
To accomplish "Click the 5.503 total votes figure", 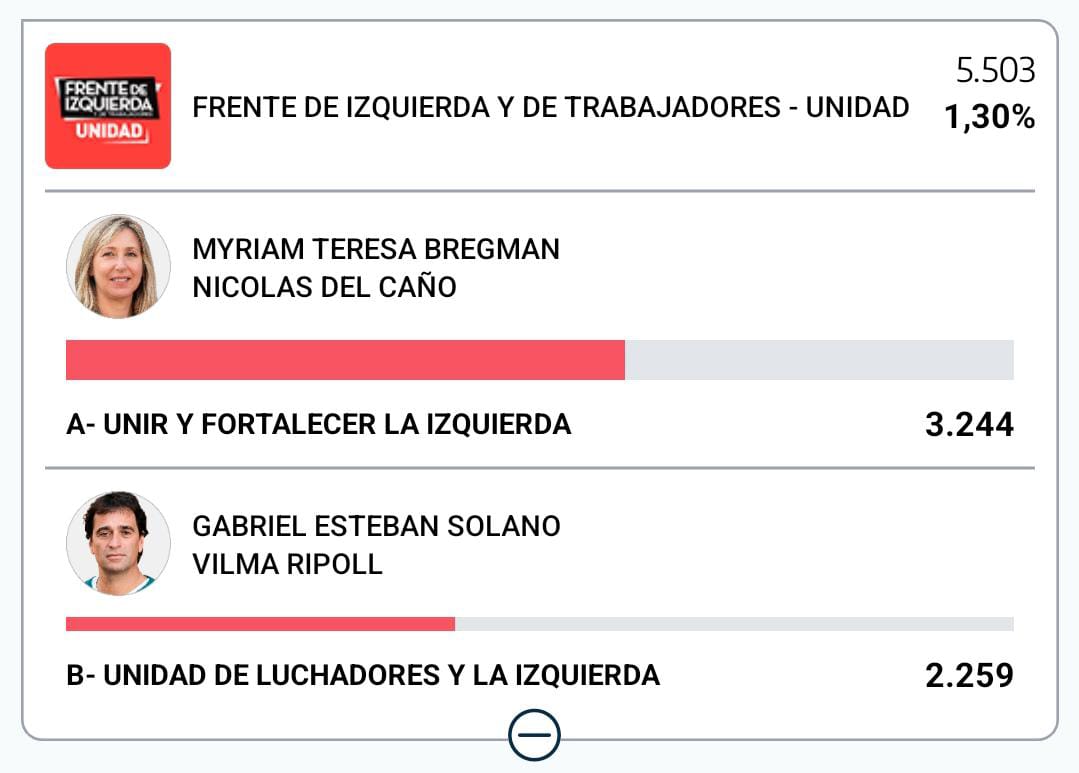I will (x=995, y=71).
